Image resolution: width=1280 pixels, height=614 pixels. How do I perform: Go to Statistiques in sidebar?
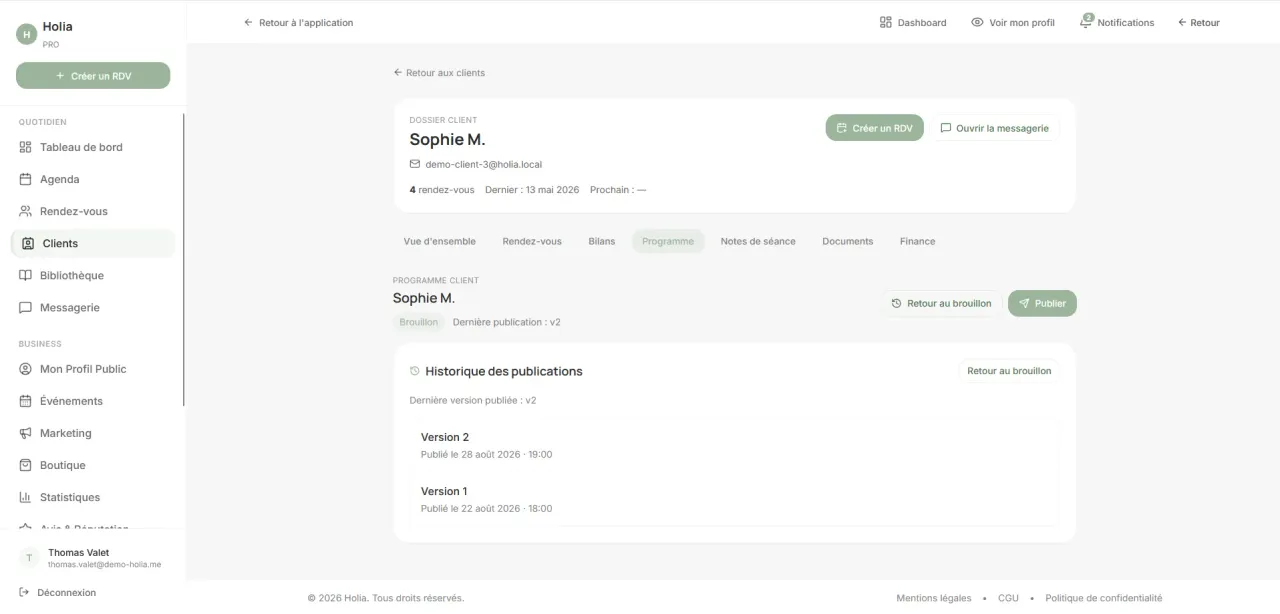click(x=93, y=497)
